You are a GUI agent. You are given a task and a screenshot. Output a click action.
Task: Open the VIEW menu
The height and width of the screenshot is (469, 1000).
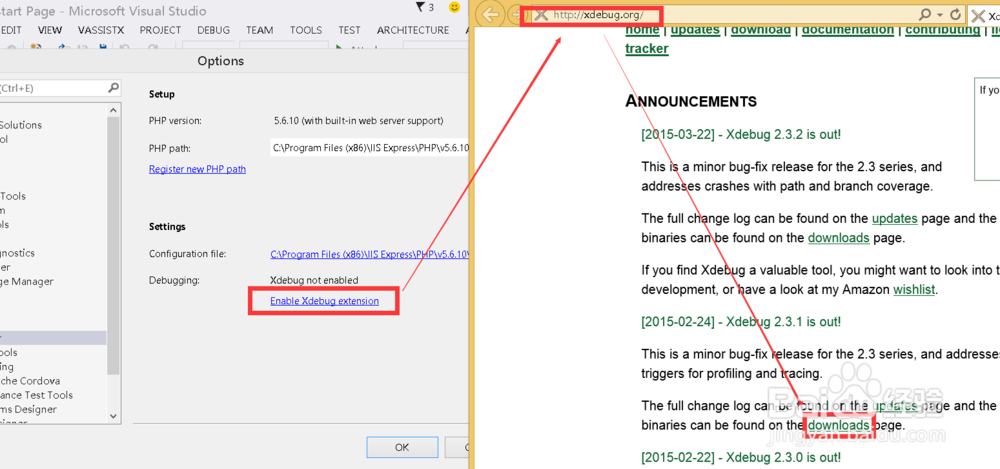pyautogui.click(x=50, y=30)
